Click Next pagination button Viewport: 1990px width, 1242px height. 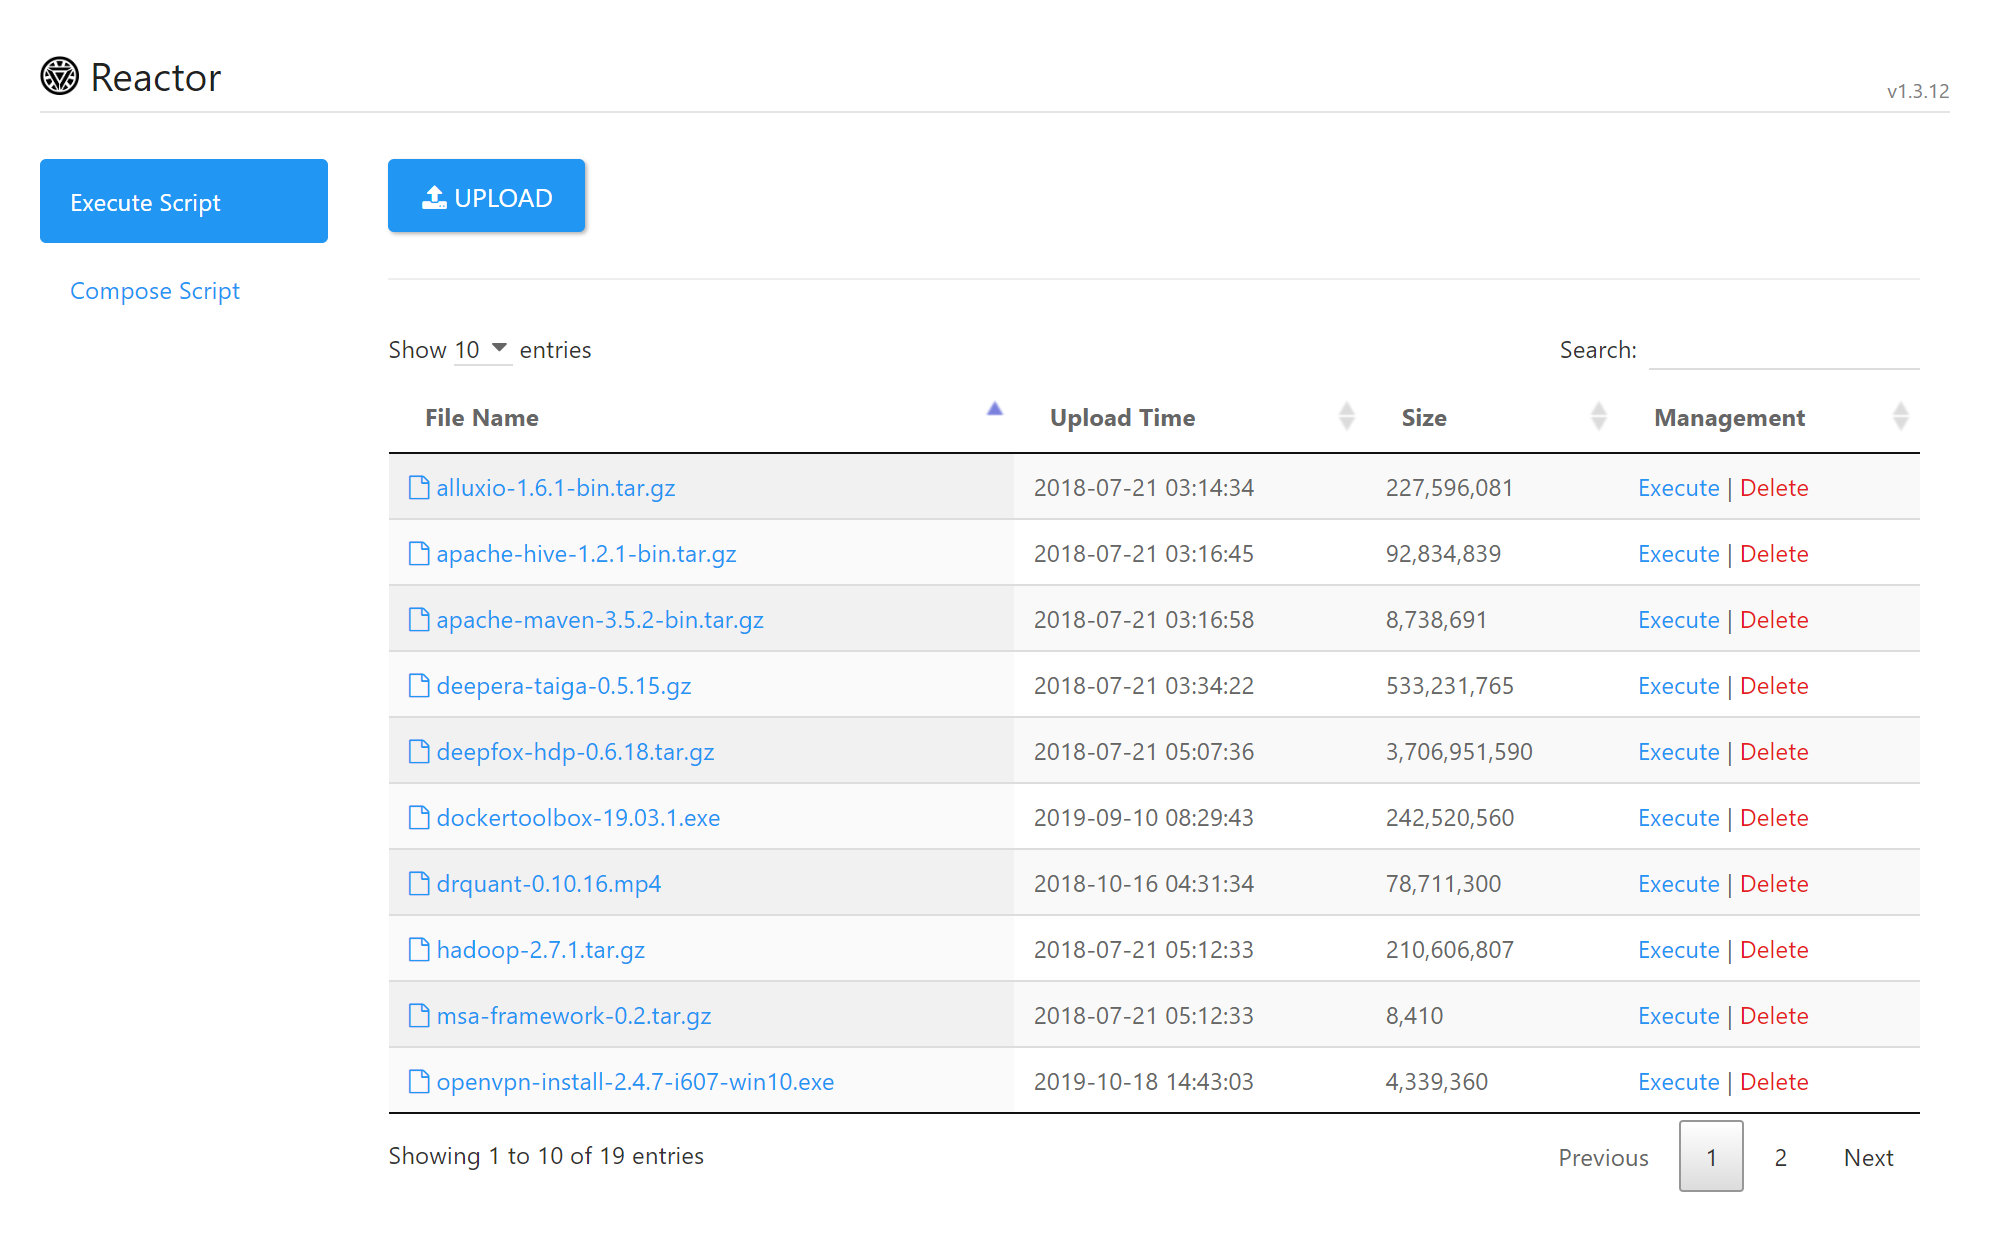point(1868,1157)
